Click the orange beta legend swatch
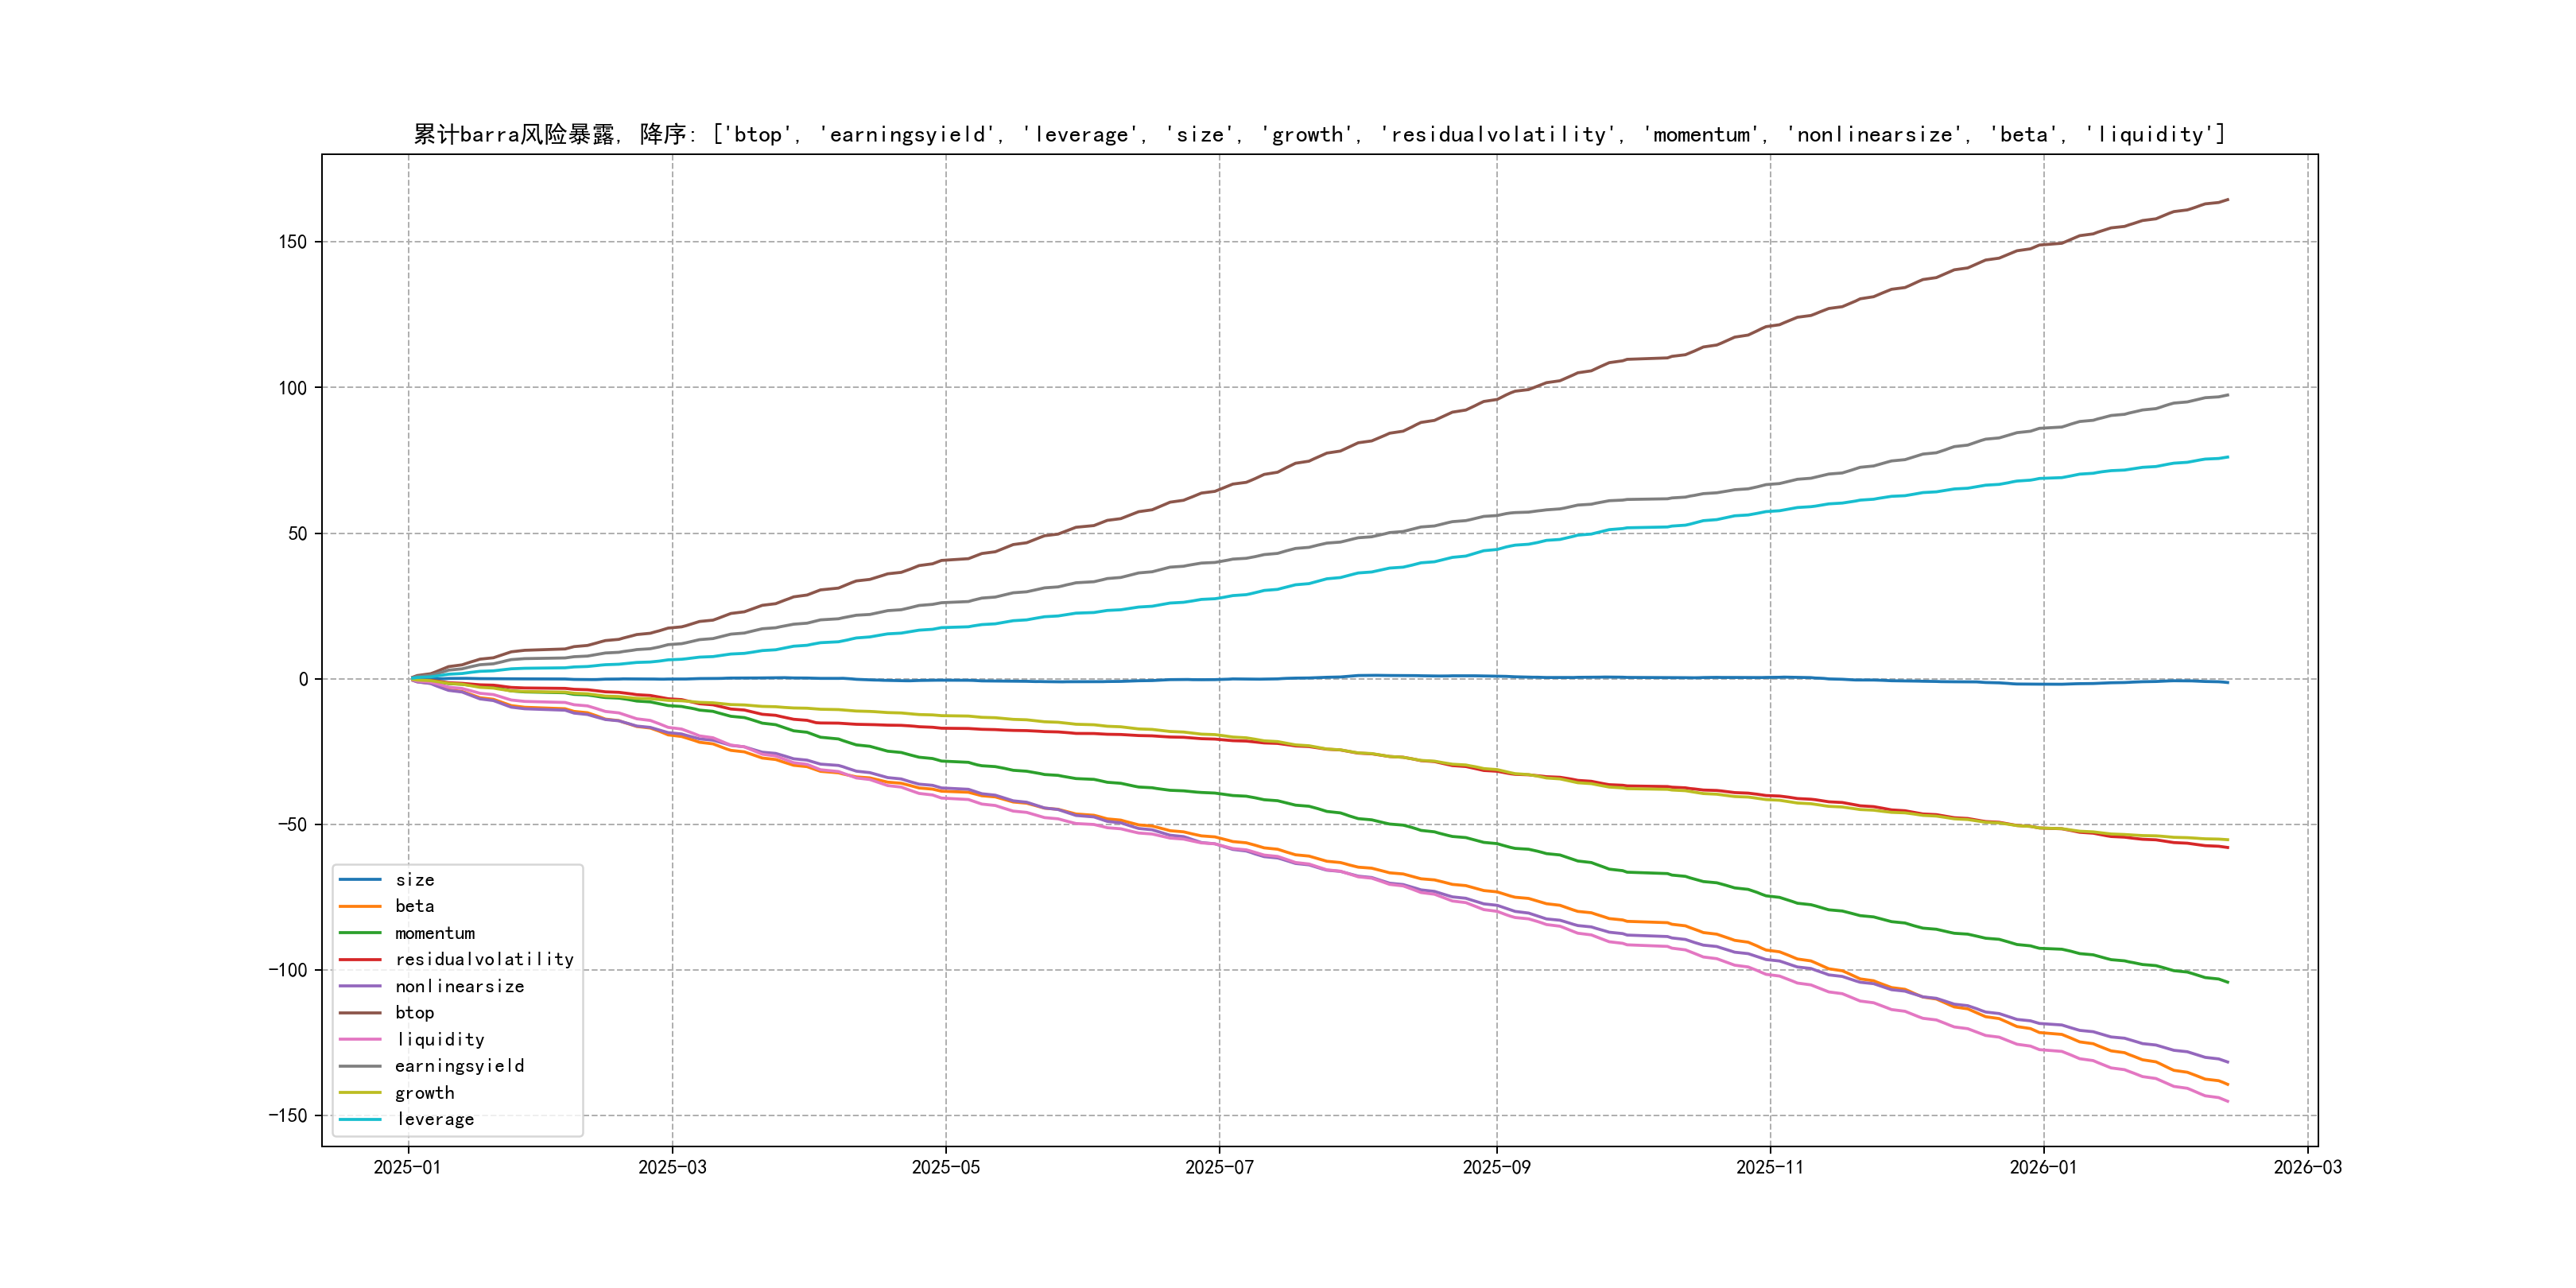The image size is (2576, 1288). pos(360,906)
